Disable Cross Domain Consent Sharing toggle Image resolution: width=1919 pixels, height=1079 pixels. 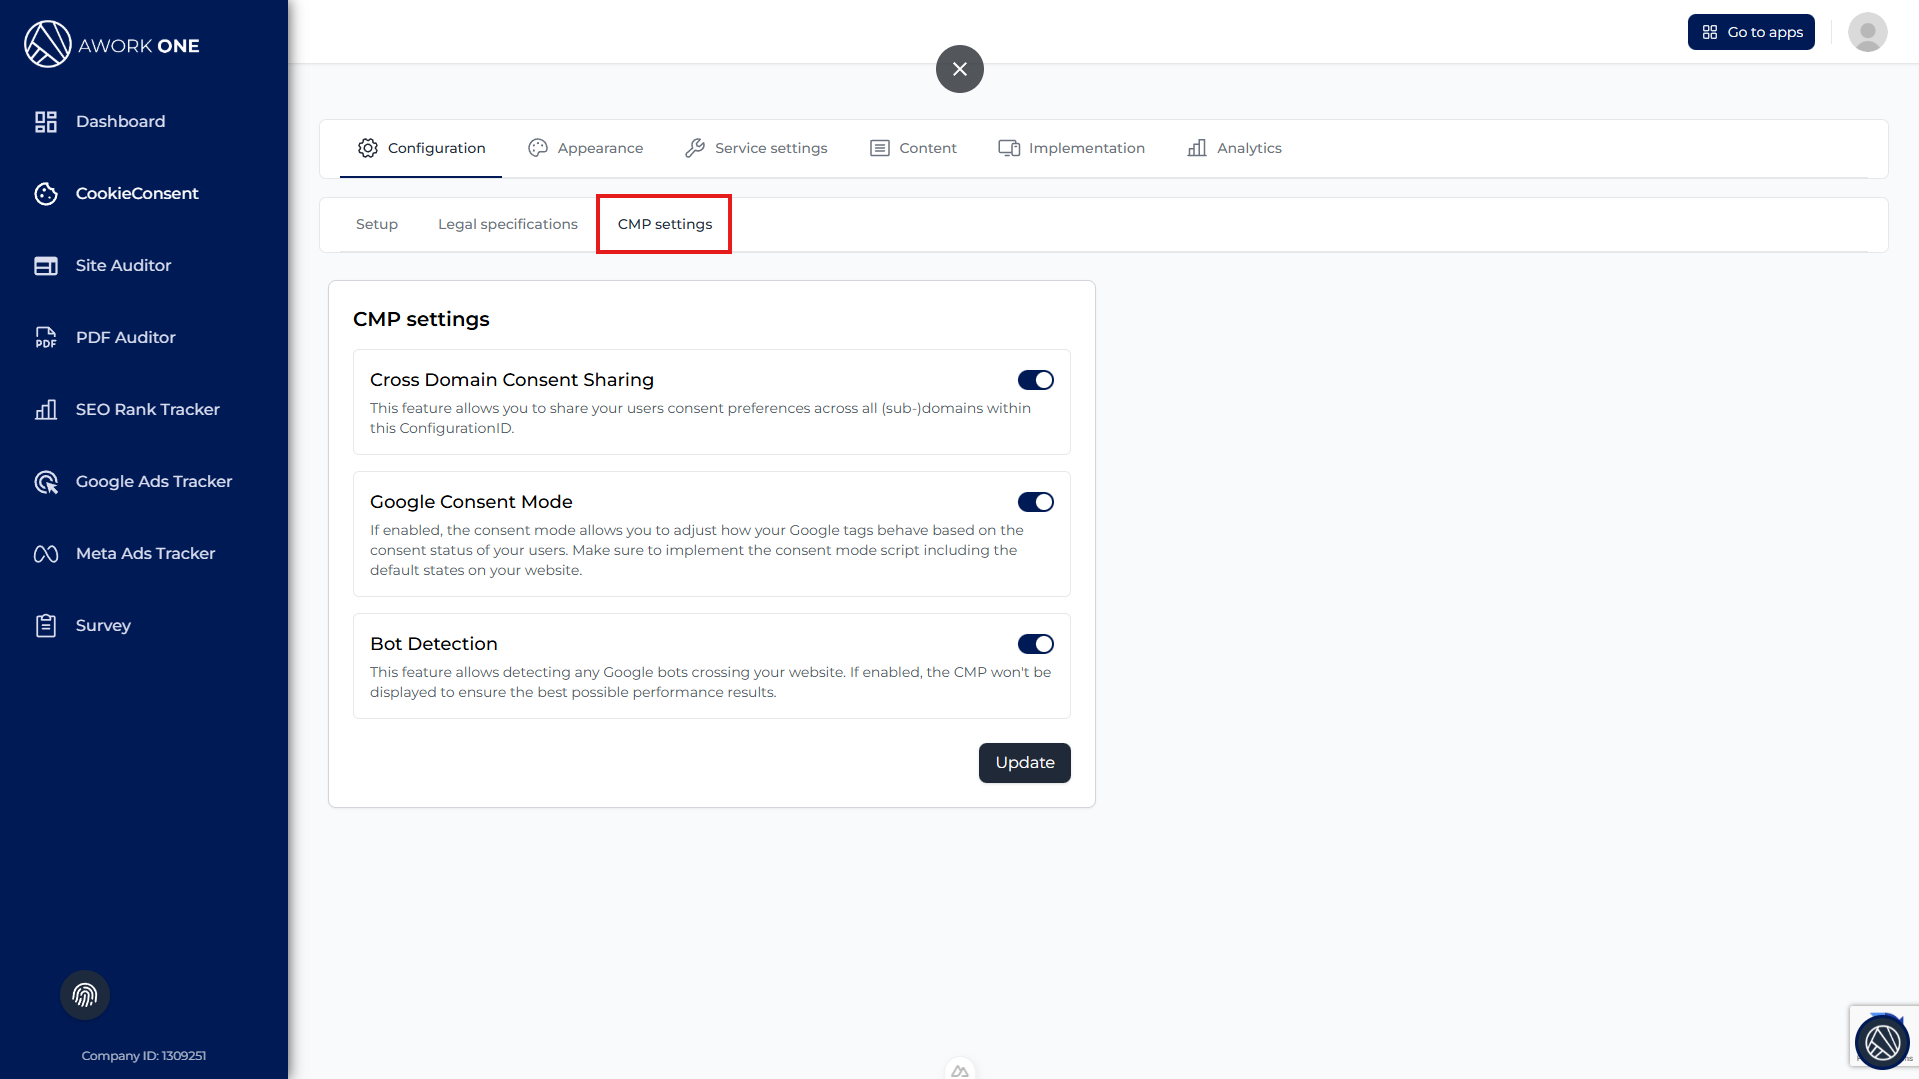pyautogui.click(x=1035, y=380)
